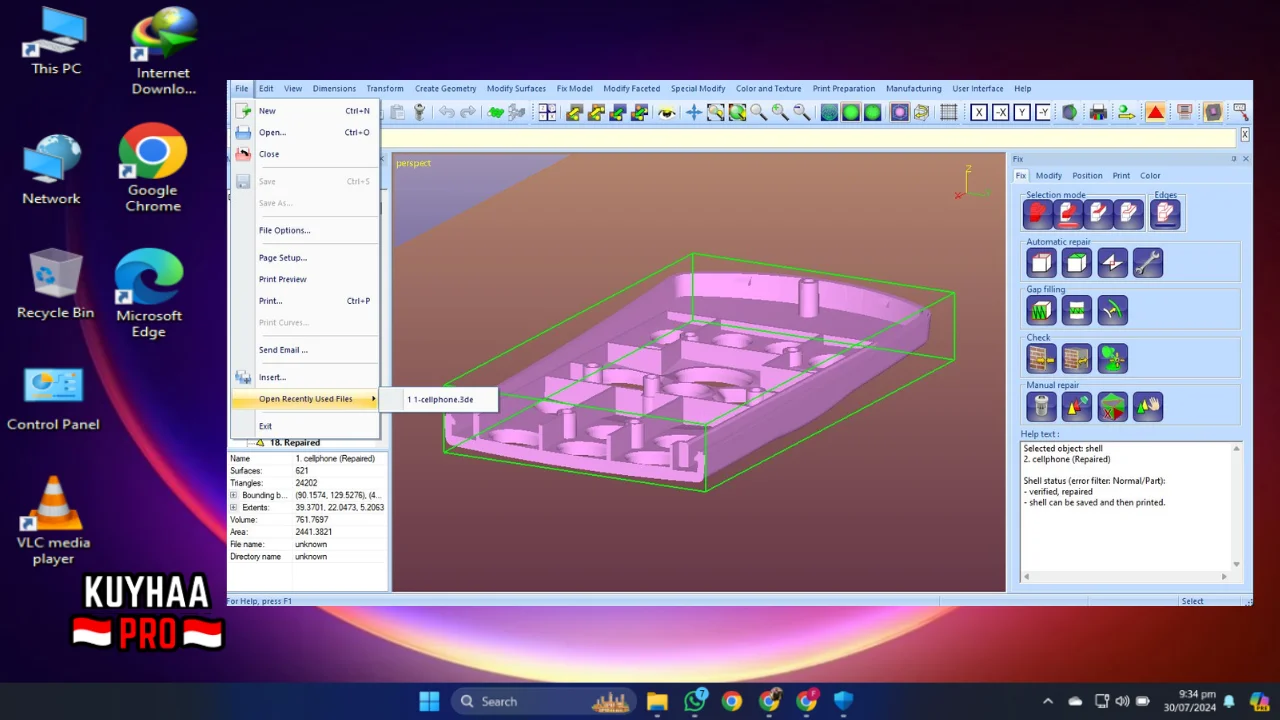Click the Triangles value 24202
Viewport: 1280px width, 720px height.
pos(306,483)
